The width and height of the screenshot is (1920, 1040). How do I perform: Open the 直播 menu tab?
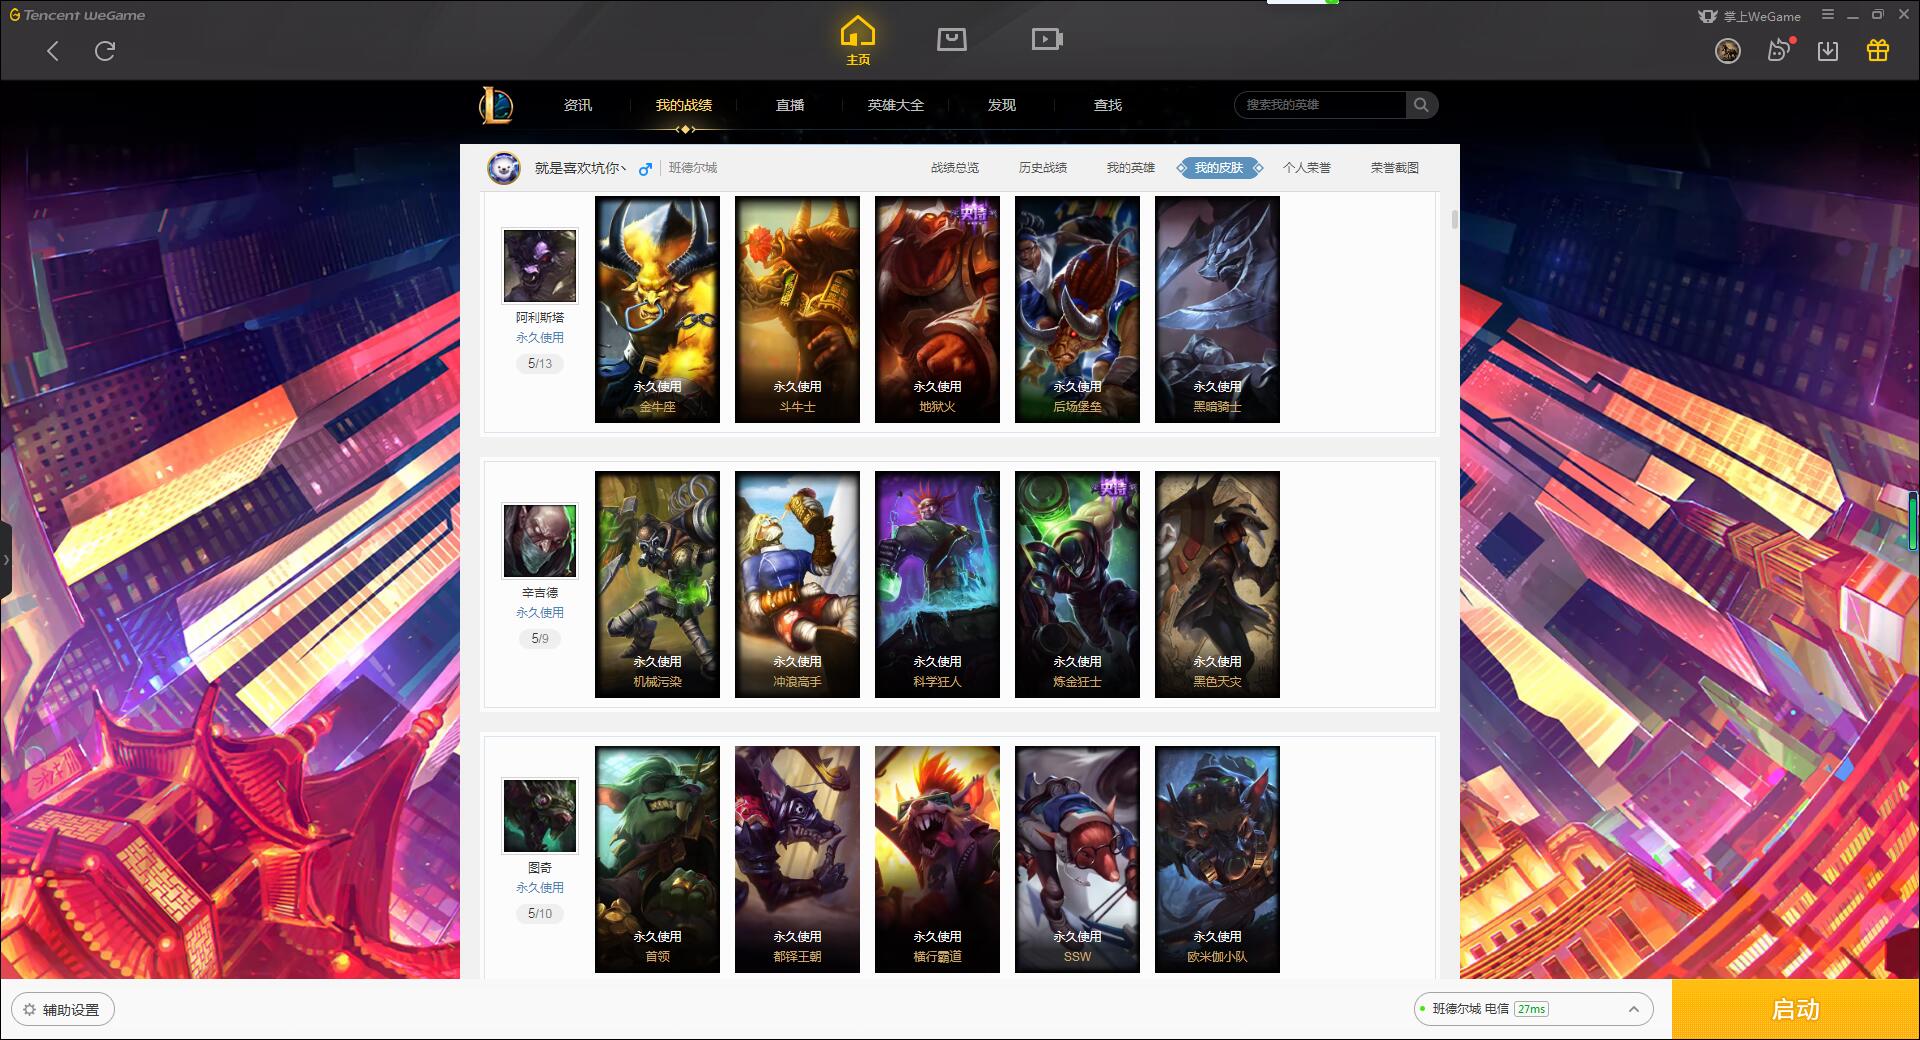coord(790,105)
